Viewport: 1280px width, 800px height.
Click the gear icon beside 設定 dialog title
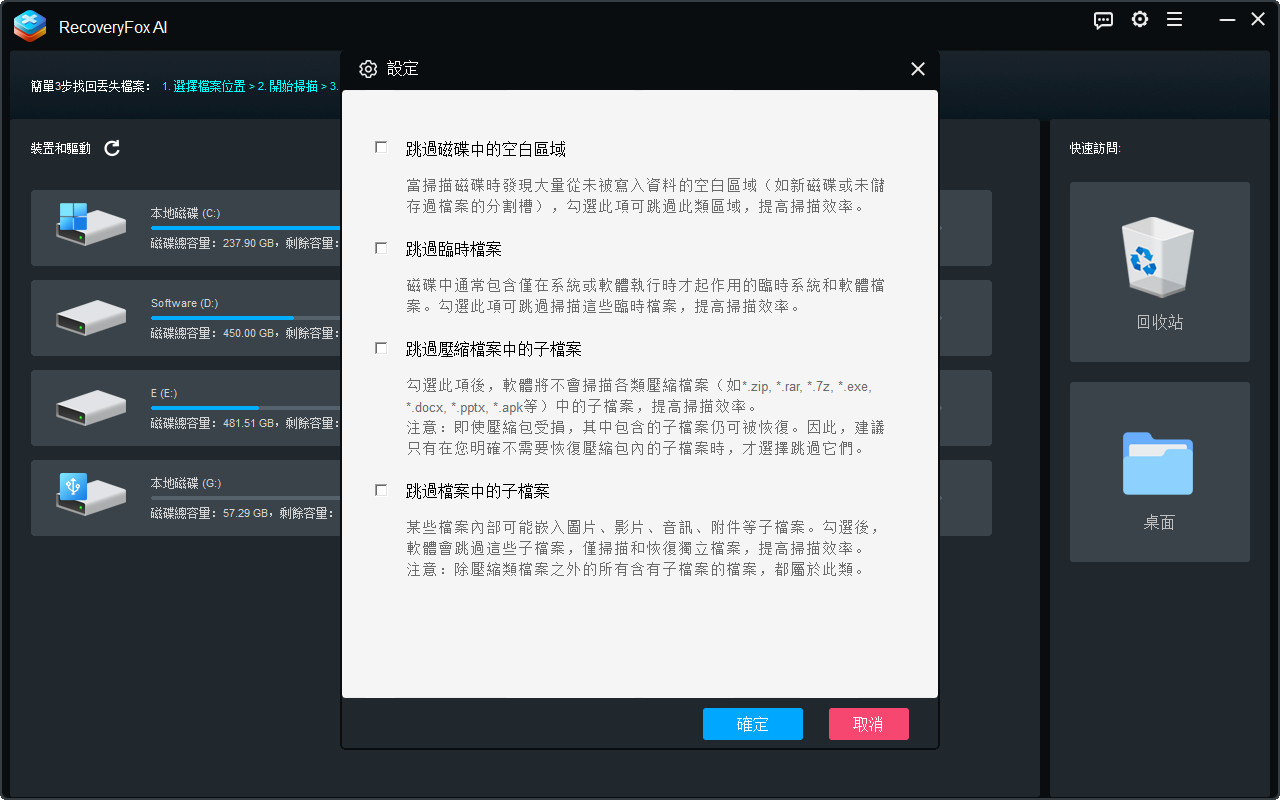[x=368, y=69]
